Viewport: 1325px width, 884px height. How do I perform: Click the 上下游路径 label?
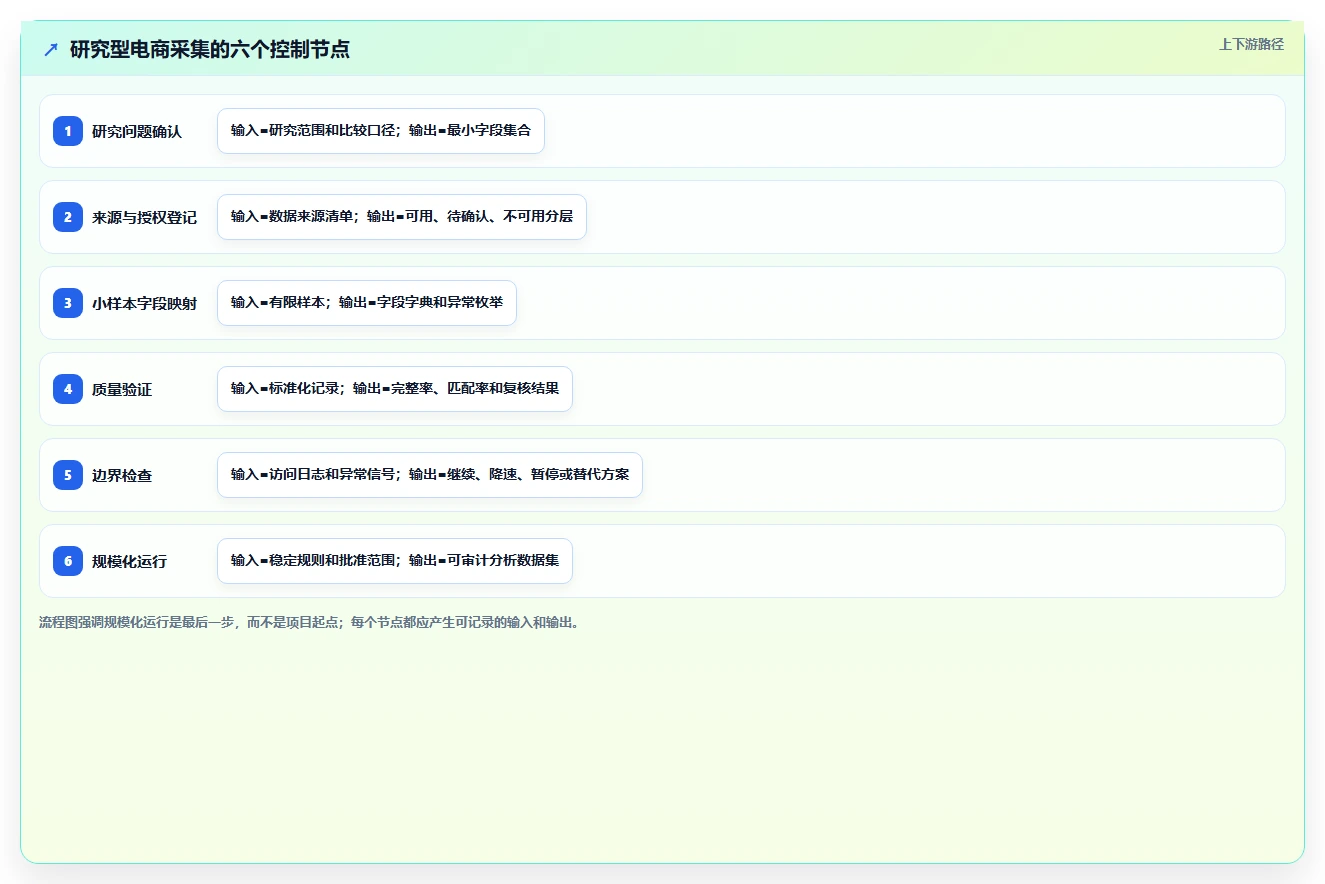1251,44
